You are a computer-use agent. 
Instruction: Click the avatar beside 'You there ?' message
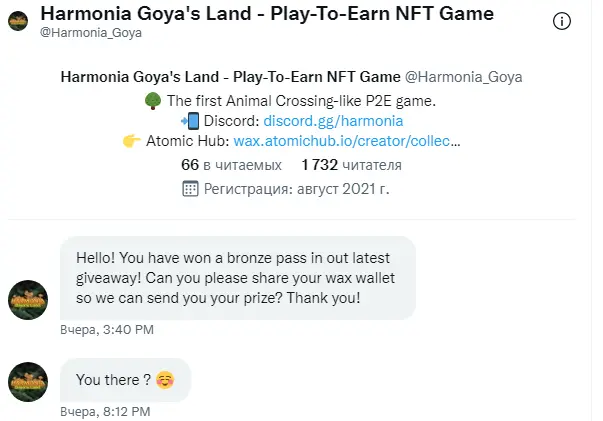pyautogui.click(x=28, y=382)
